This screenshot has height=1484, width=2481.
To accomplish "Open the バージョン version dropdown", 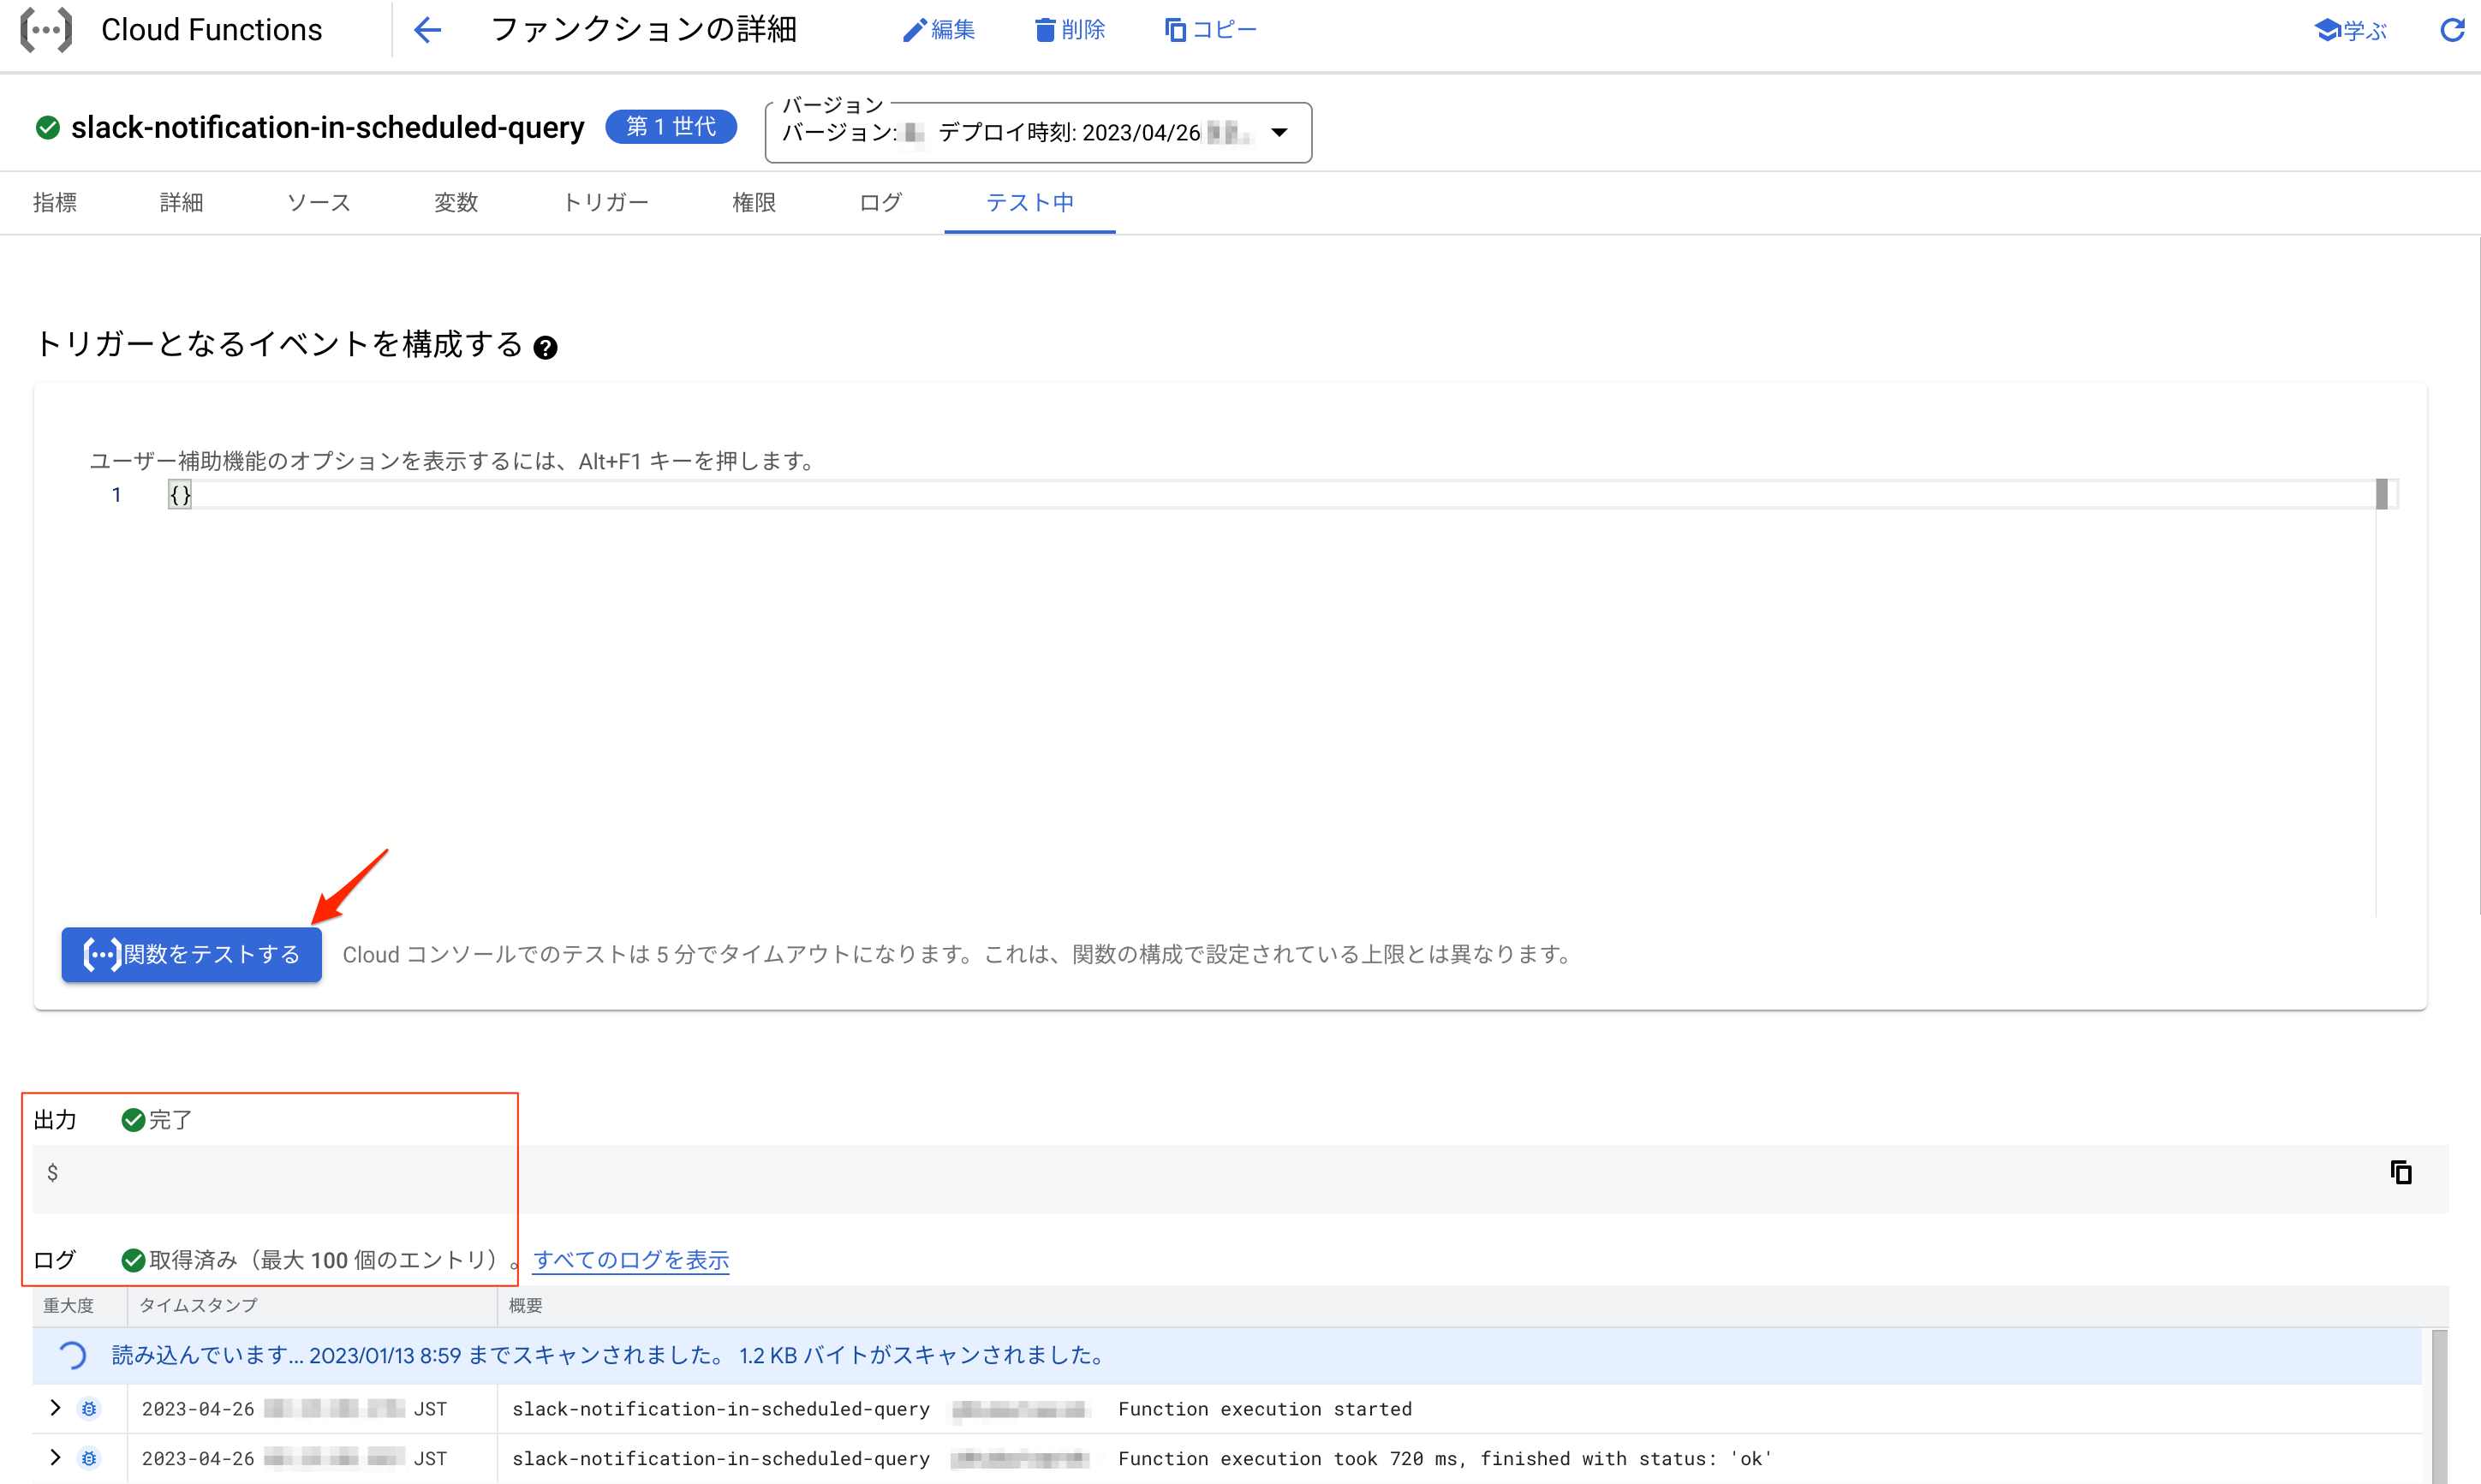I will coord(1038,132).
